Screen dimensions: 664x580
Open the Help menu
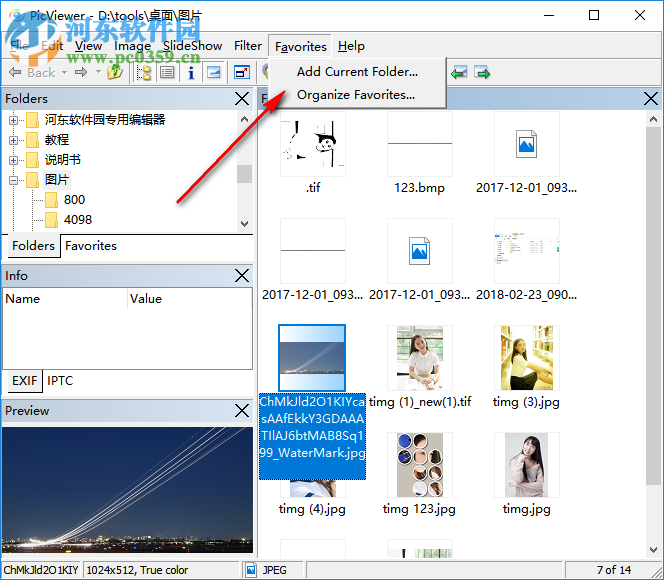click(351, 46)
